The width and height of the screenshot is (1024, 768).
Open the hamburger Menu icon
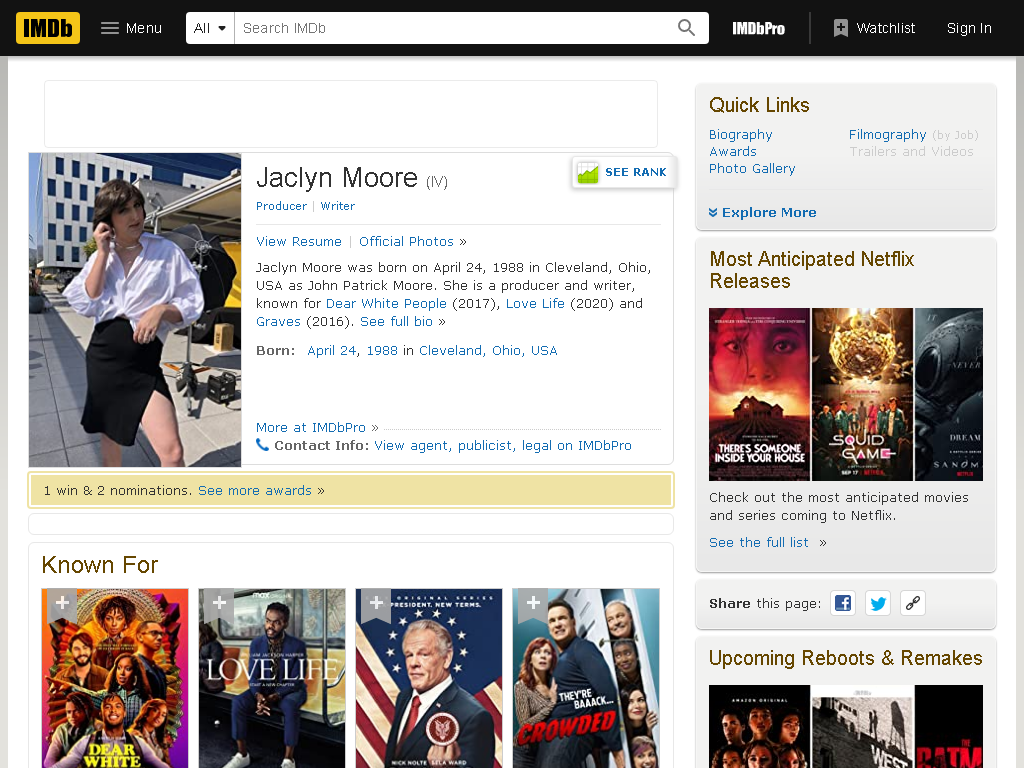point(110,28)
